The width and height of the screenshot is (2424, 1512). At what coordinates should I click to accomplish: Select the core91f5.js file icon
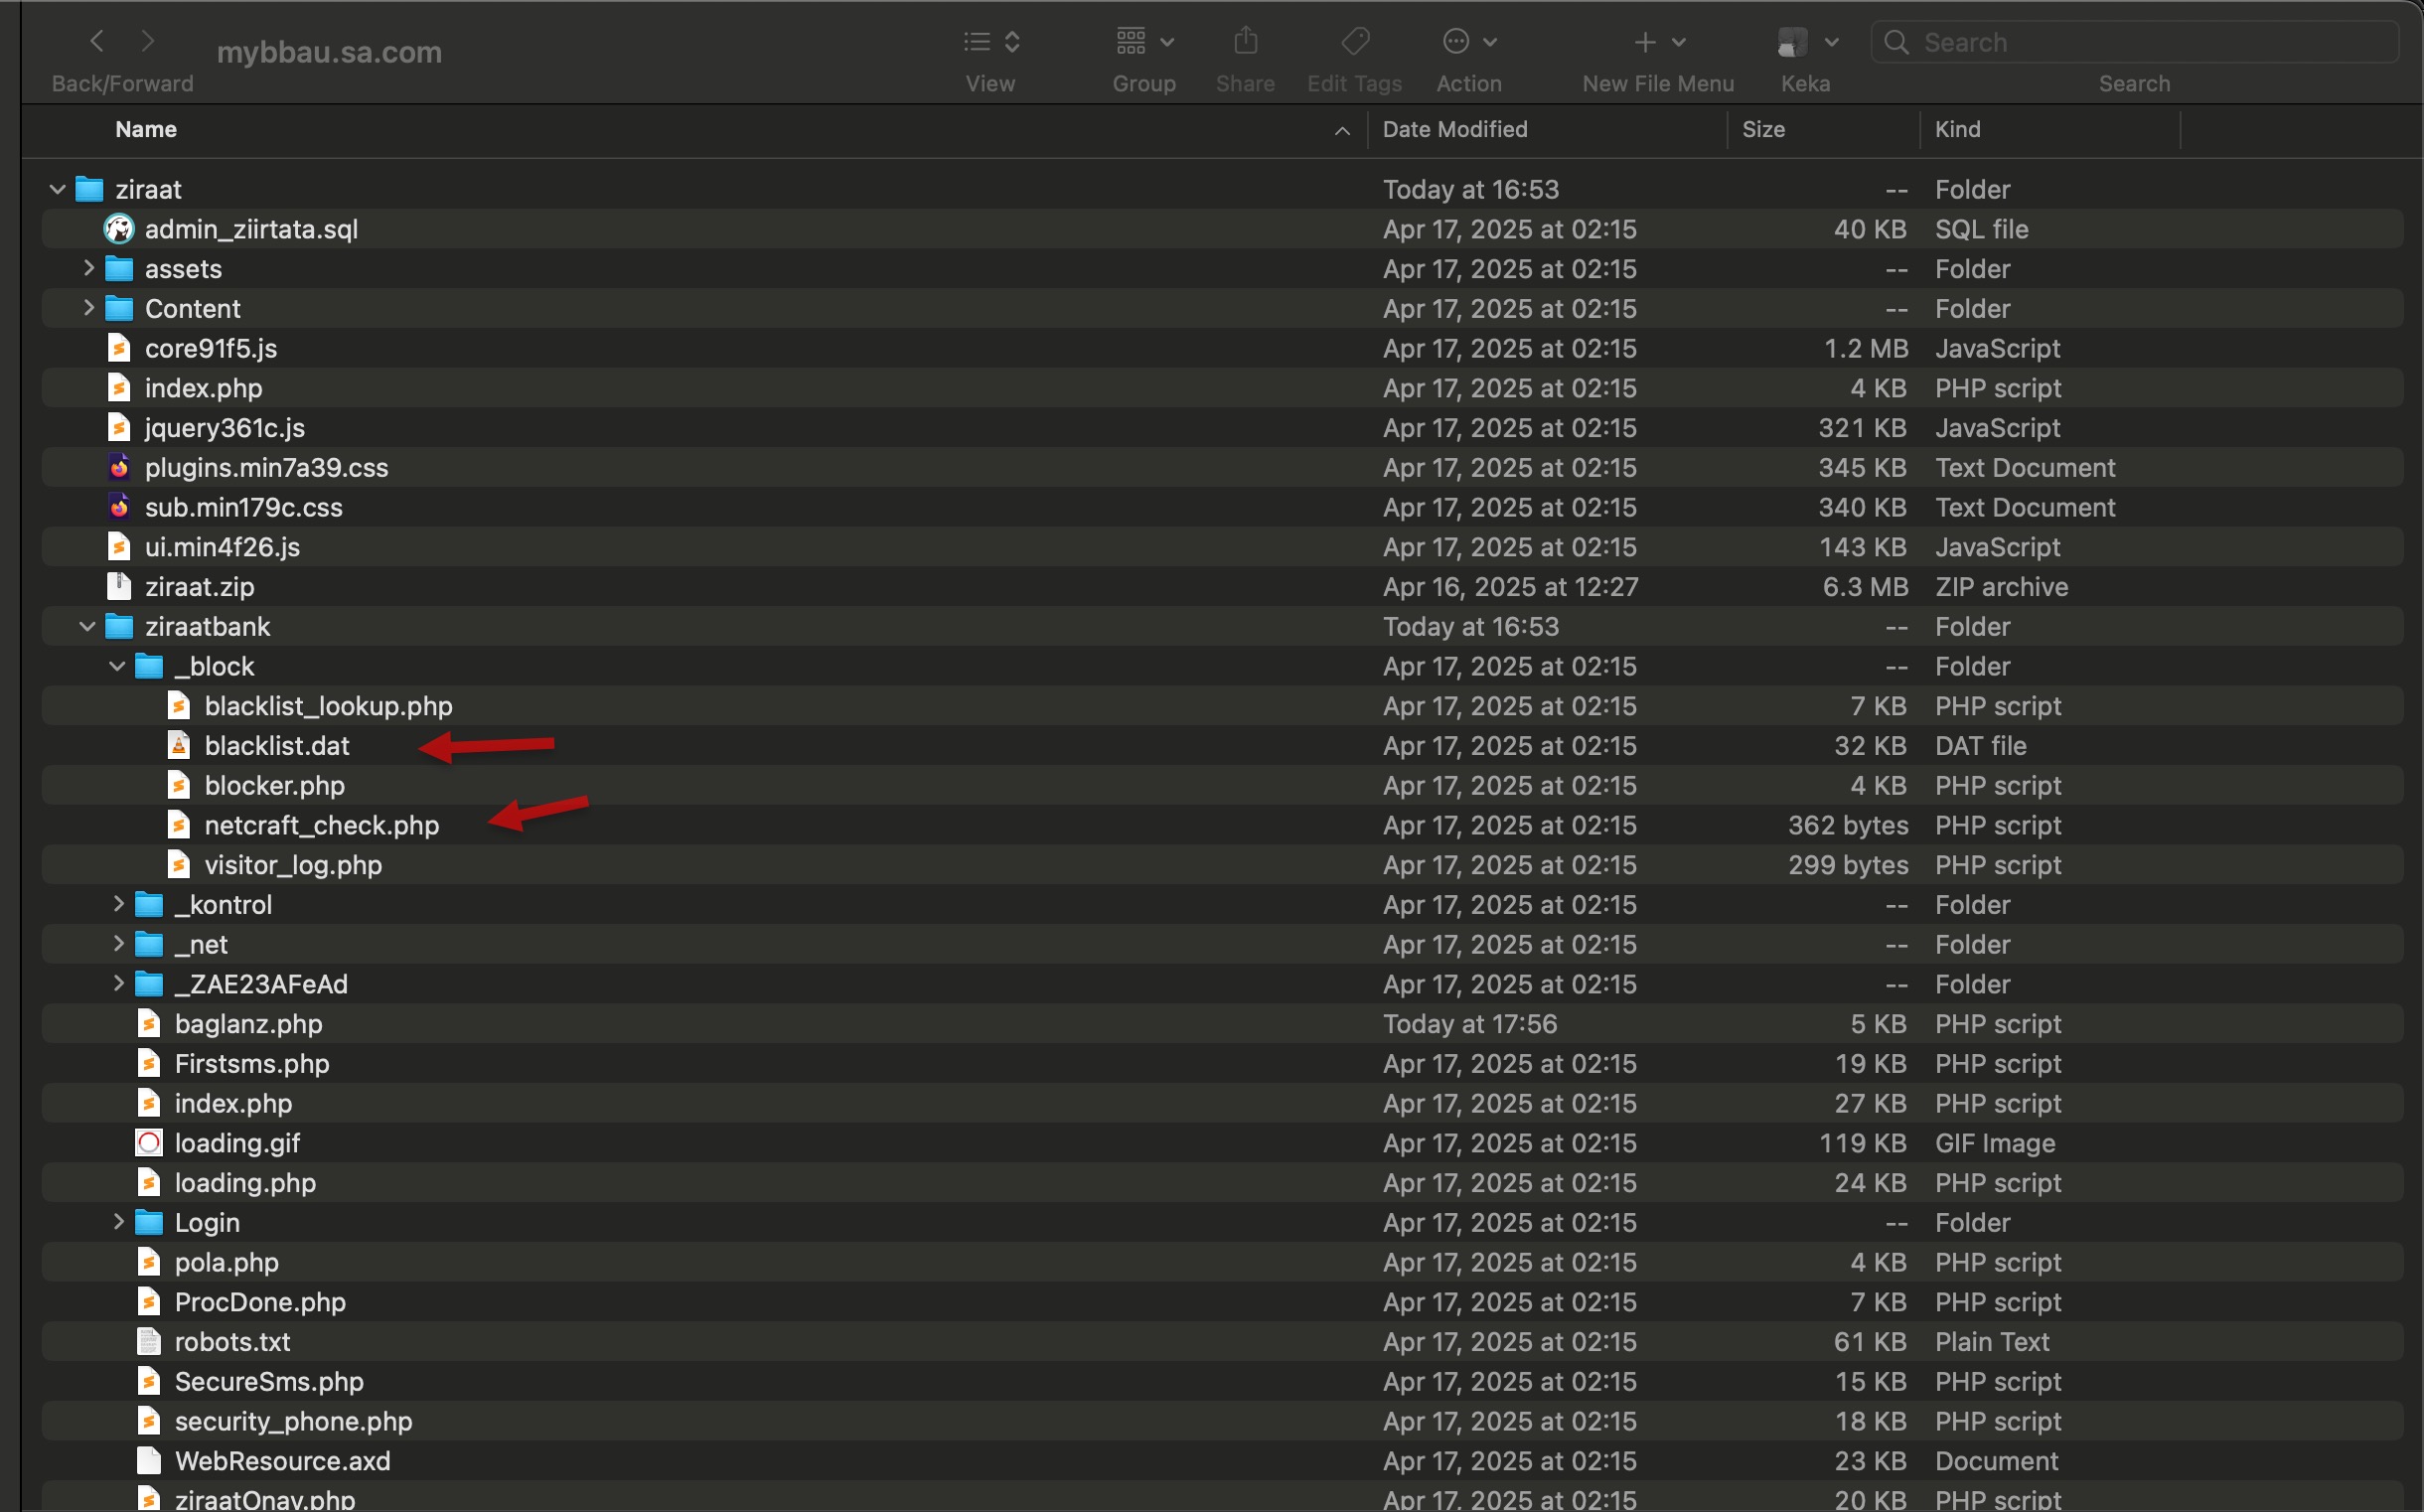[119, 348]
